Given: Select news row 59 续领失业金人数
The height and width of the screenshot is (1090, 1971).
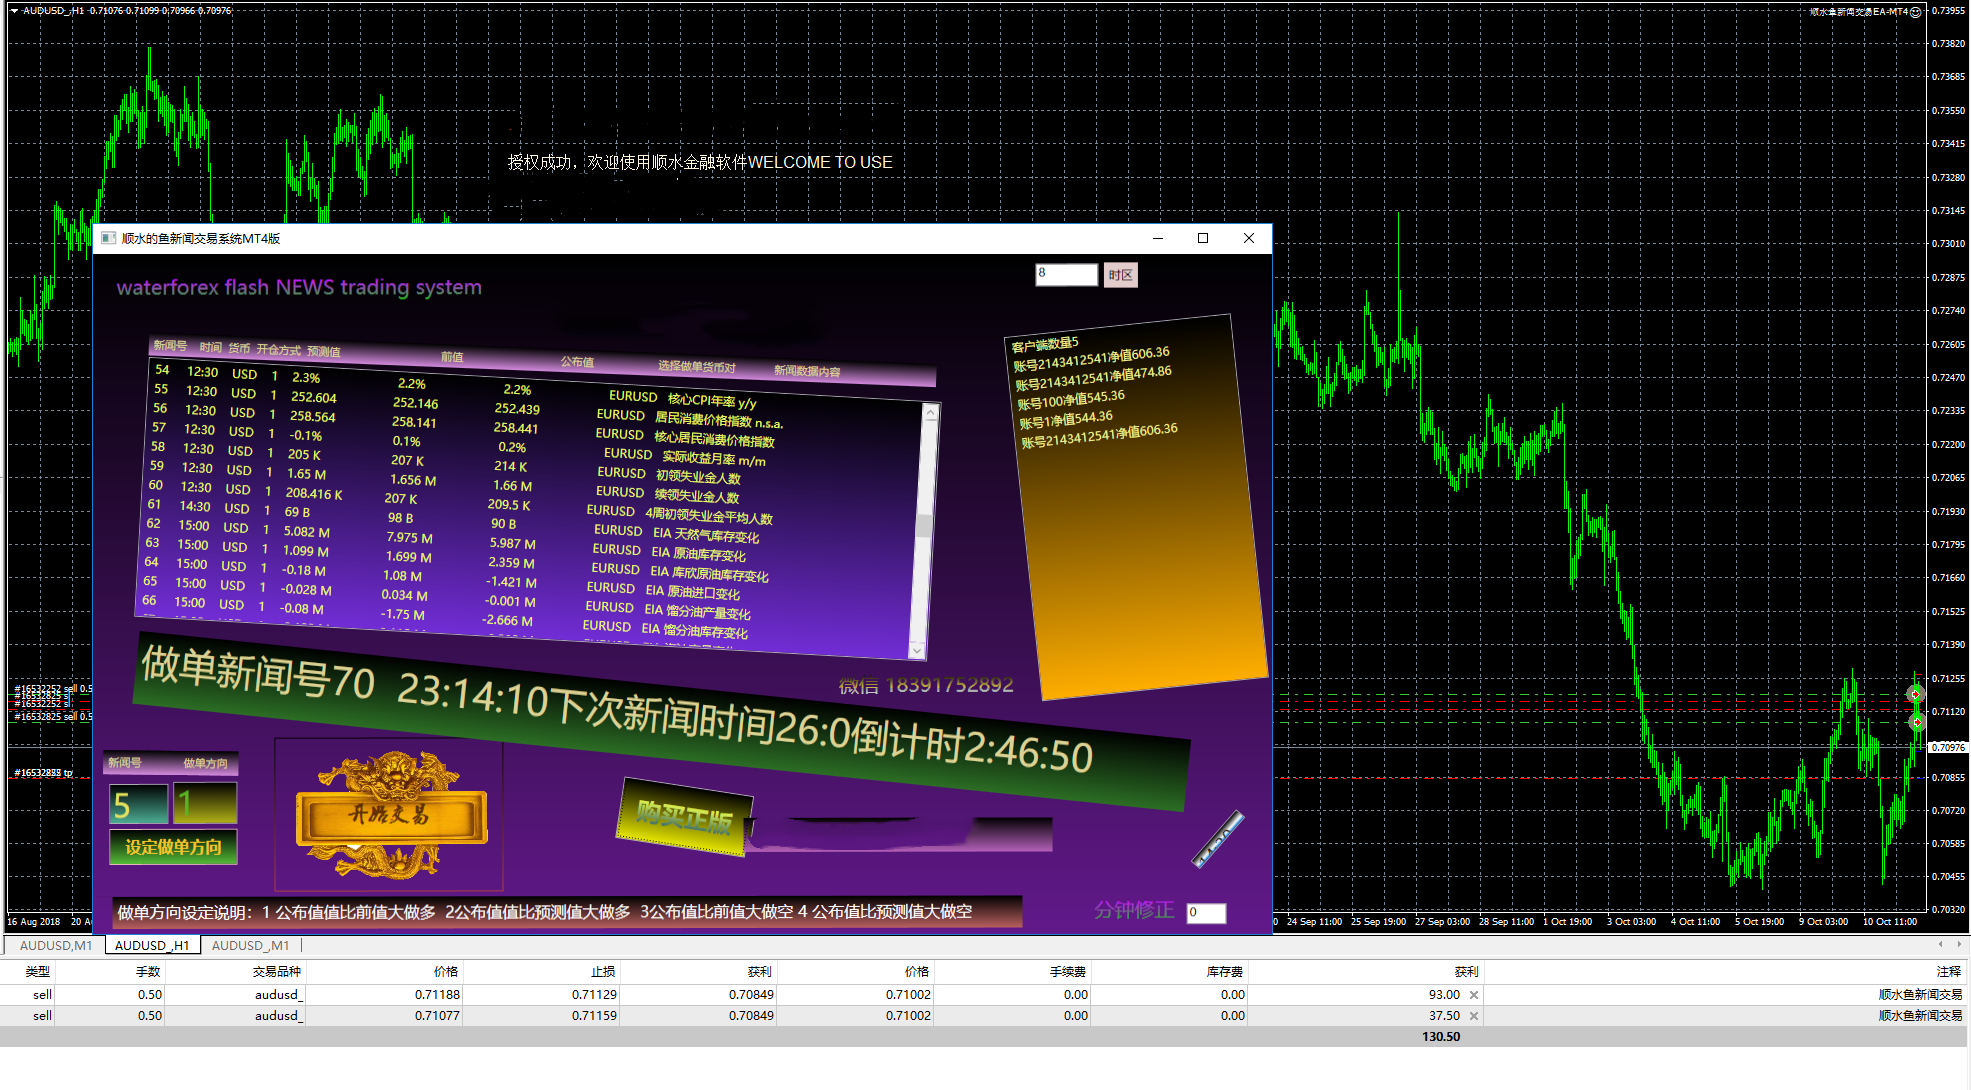Looking at the screenshot, I should coord(443,482).
